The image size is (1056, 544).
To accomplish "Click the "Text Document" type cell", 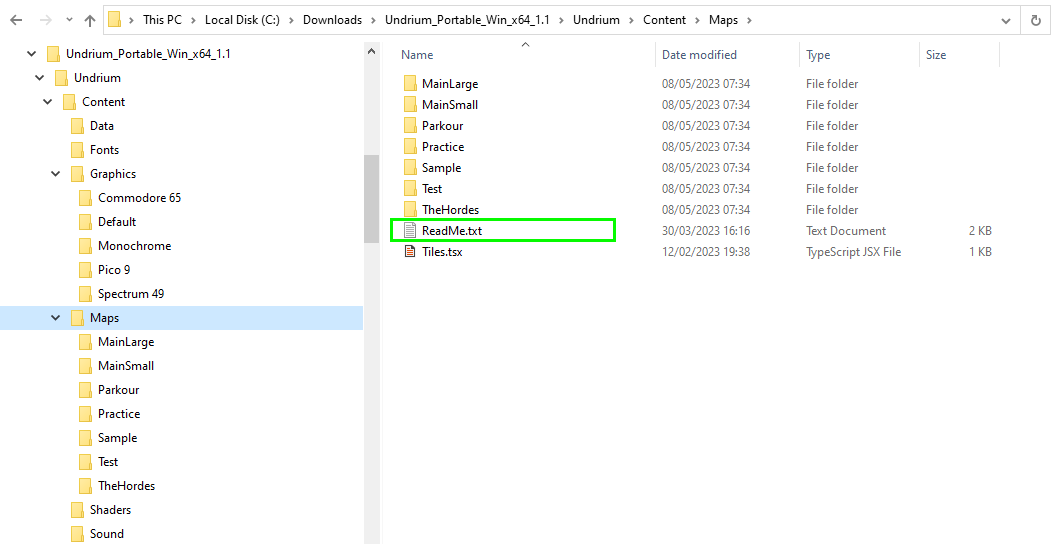I will tap(846, 230).
